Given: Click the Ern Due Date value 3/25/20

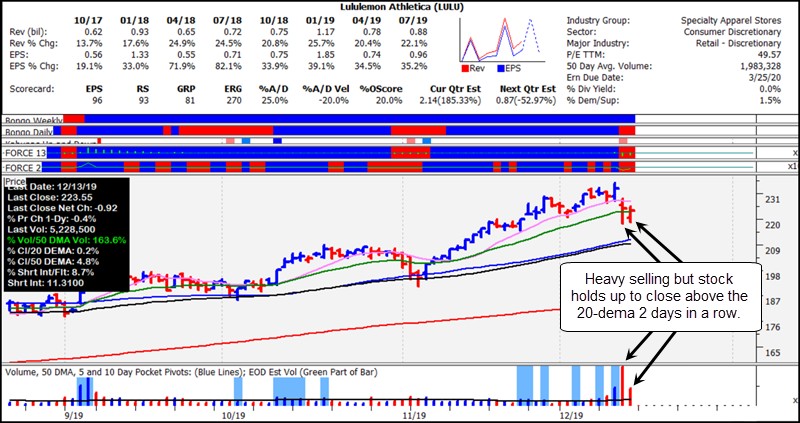Looking at the screenshot, I should tap(765, 78).
